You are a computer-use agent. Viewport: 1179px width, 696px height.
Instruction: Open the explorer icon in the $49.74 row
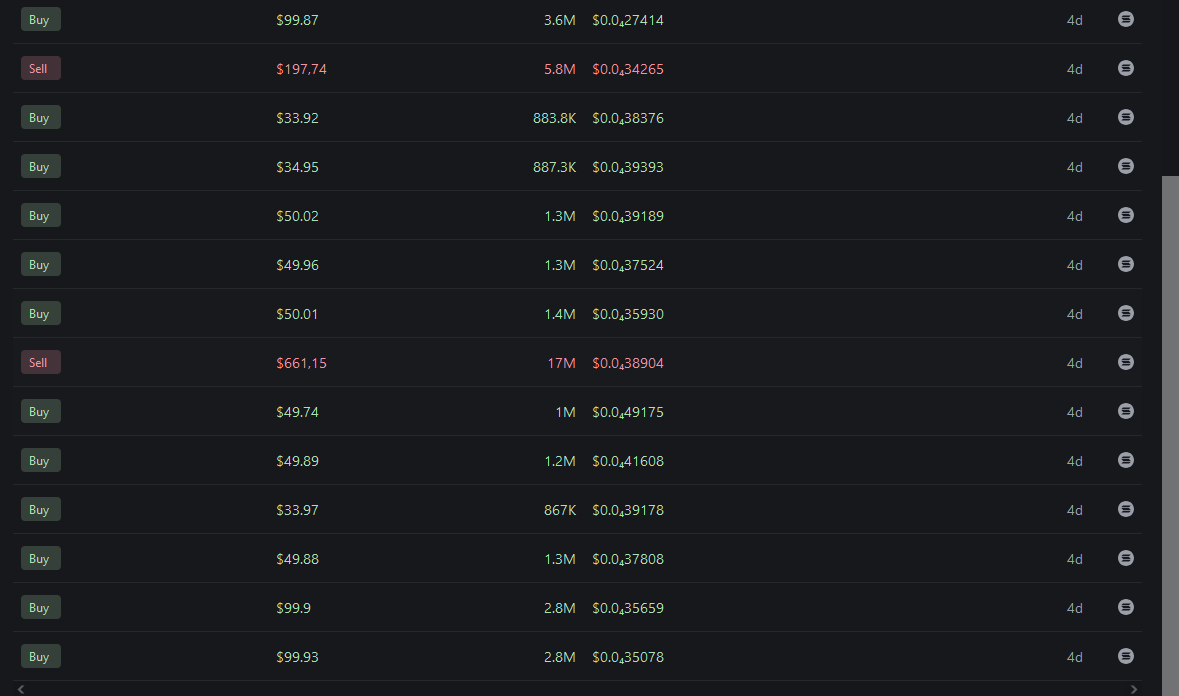coord(1126,411)
